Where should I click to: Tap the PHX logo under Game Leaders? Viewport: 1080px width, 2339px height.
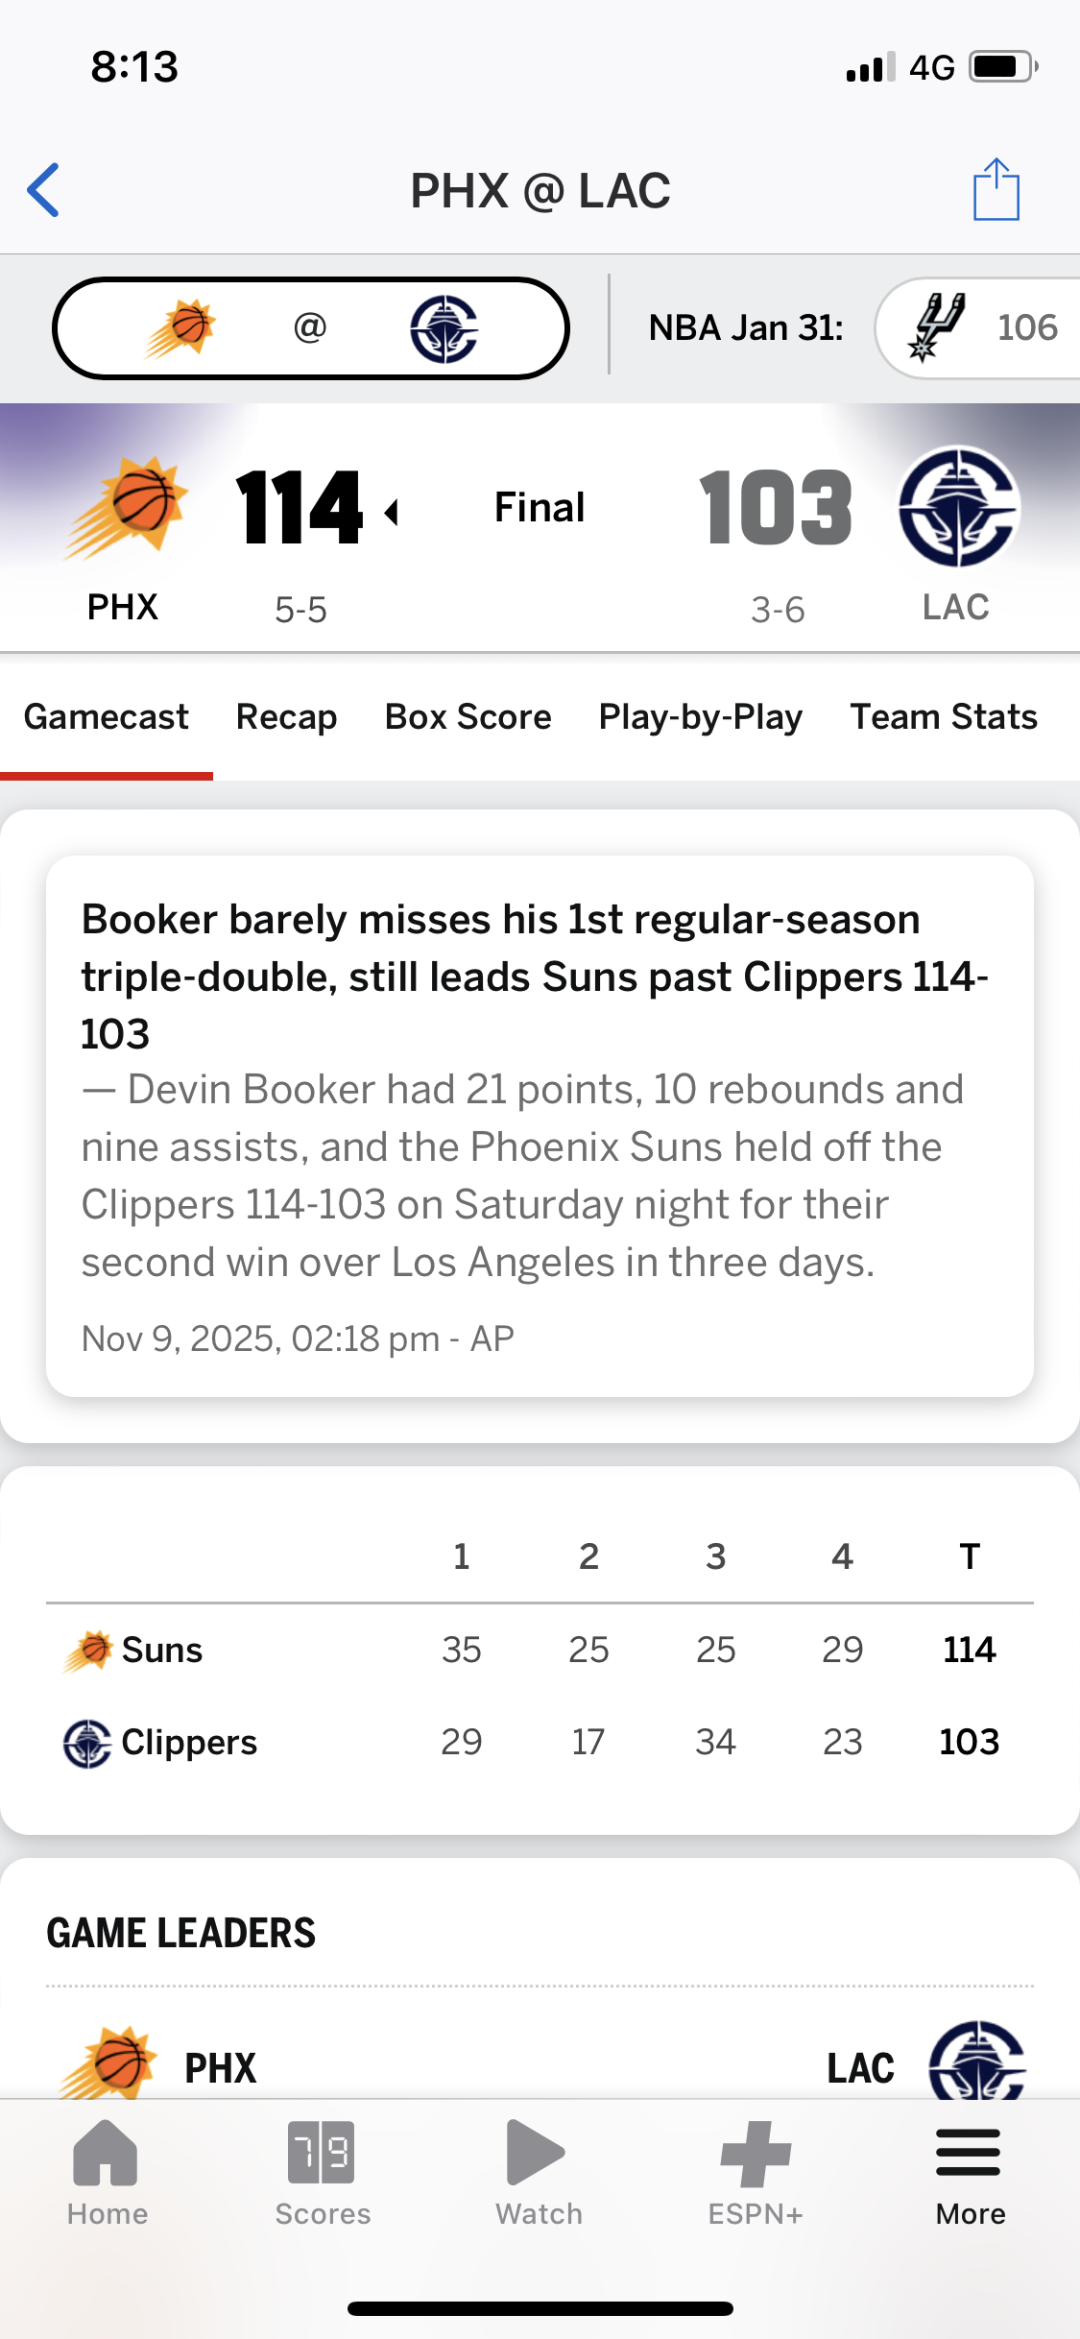(x=112, y=2062)
